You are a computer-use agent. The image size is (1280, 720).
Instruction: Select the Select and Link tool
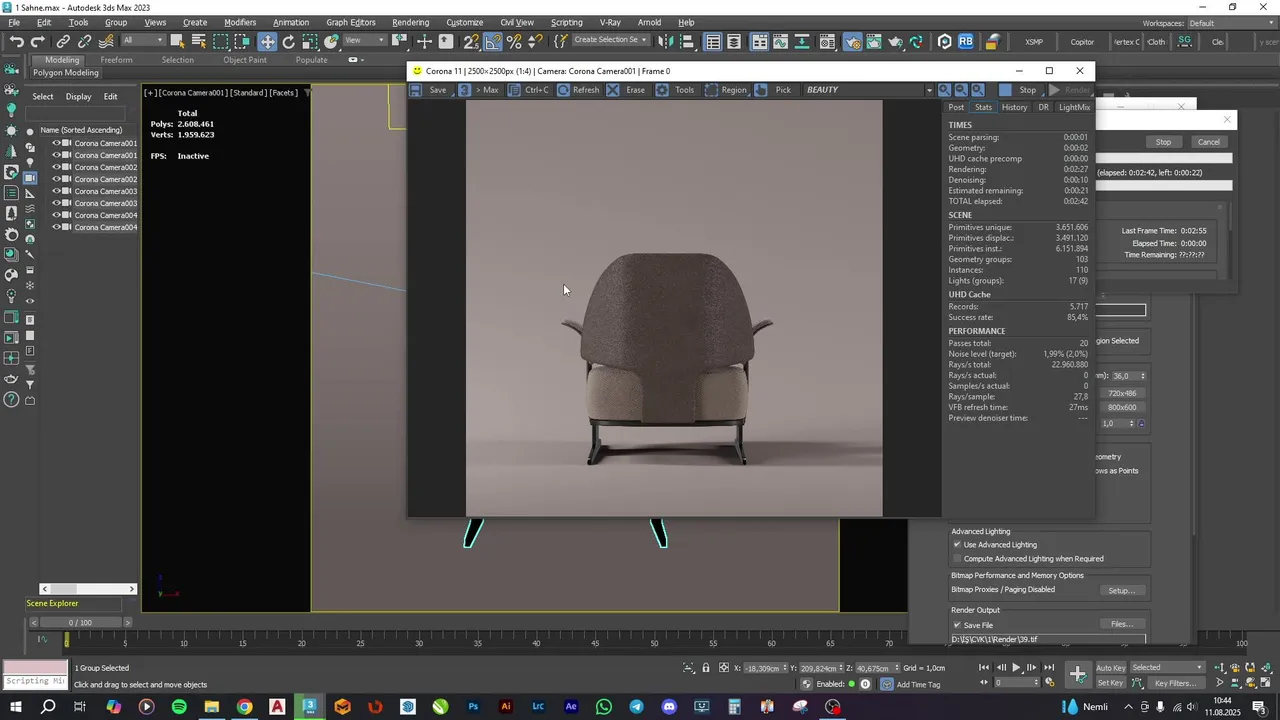click(63, 41)
